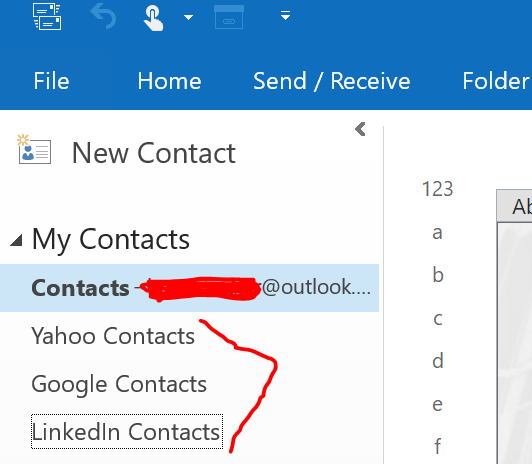The height and width of the screenshot is (464, 532).
Task: Open Yahoo Contacts folder
Action: [x=113, y=336]
